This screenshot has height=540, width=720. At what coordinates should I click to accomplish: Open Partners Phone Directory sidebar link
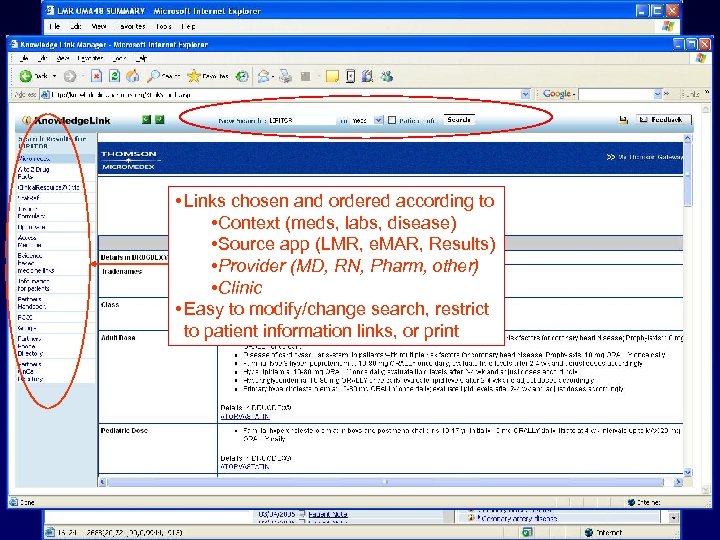[30, 346]
